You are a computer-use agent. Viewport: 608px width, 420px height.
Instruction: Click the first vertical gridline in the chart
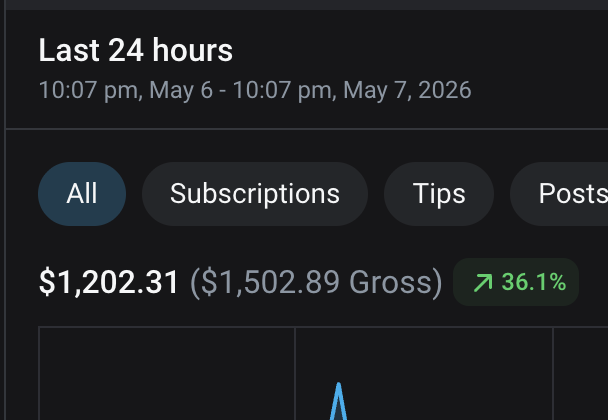[x=295, y=374]
